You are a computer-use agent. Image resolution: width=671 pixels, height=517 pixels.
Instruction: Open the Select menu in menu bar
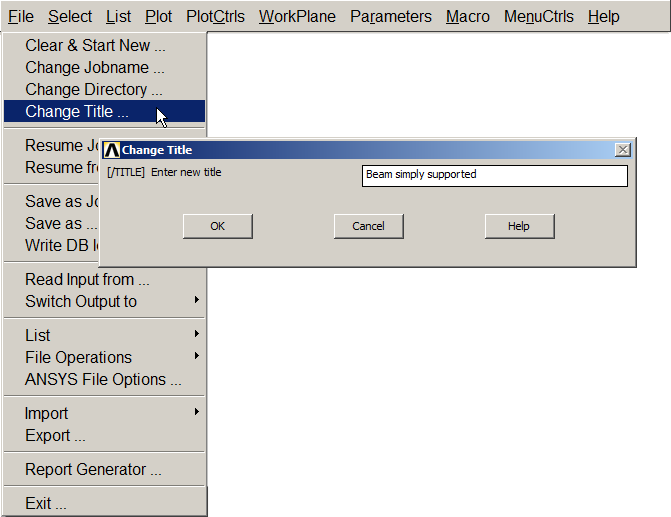[x=70, y=17]
